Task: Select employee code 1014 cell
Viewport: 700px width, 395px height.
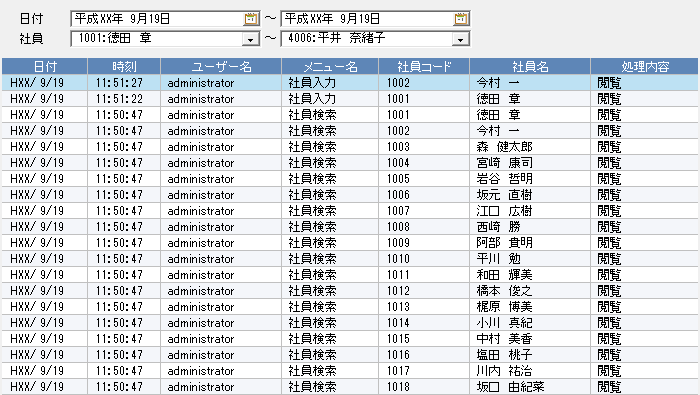Action: [424, 323]
